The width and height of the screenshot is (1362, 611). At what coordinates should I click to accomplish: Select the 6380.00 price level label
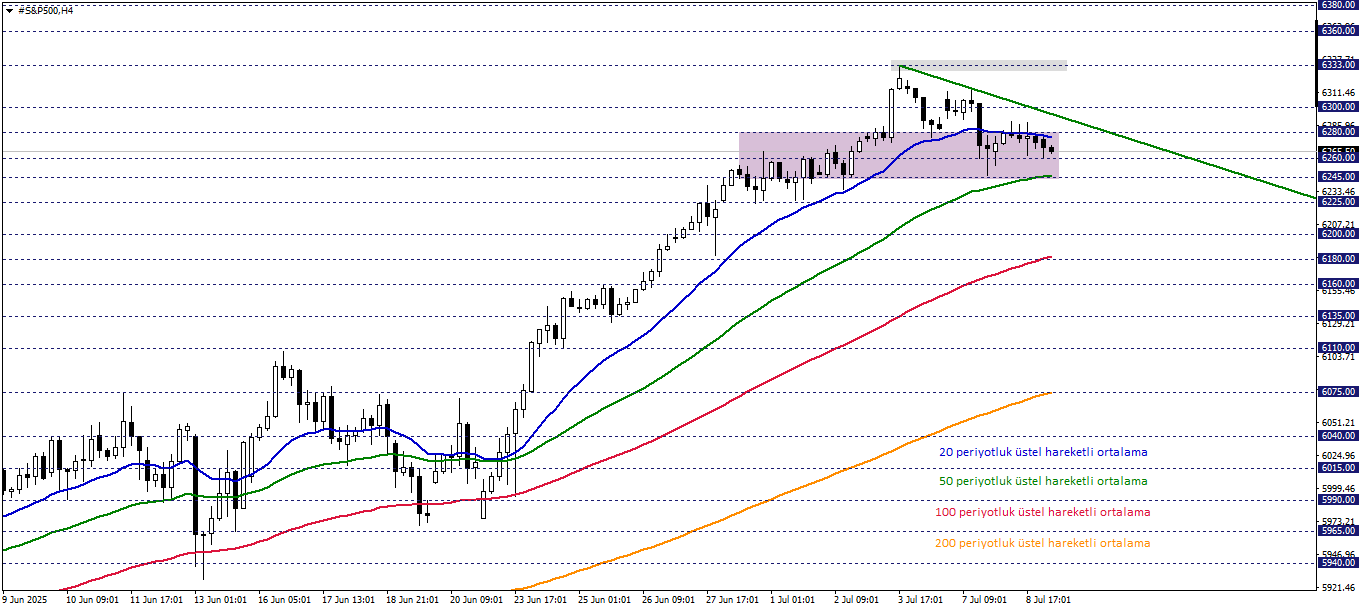(1338, 4)
